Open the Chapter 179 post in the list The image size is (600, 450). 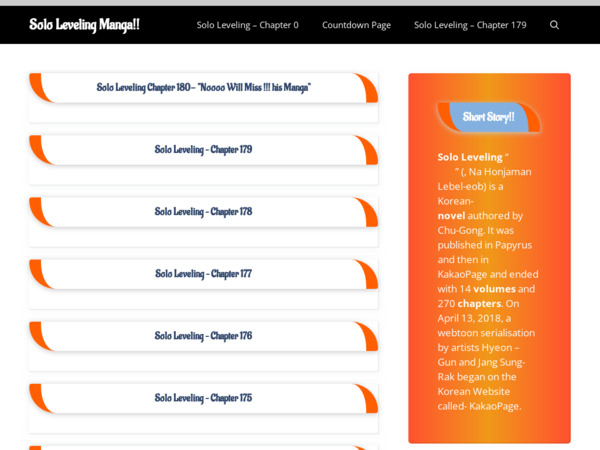pos(204,150)
